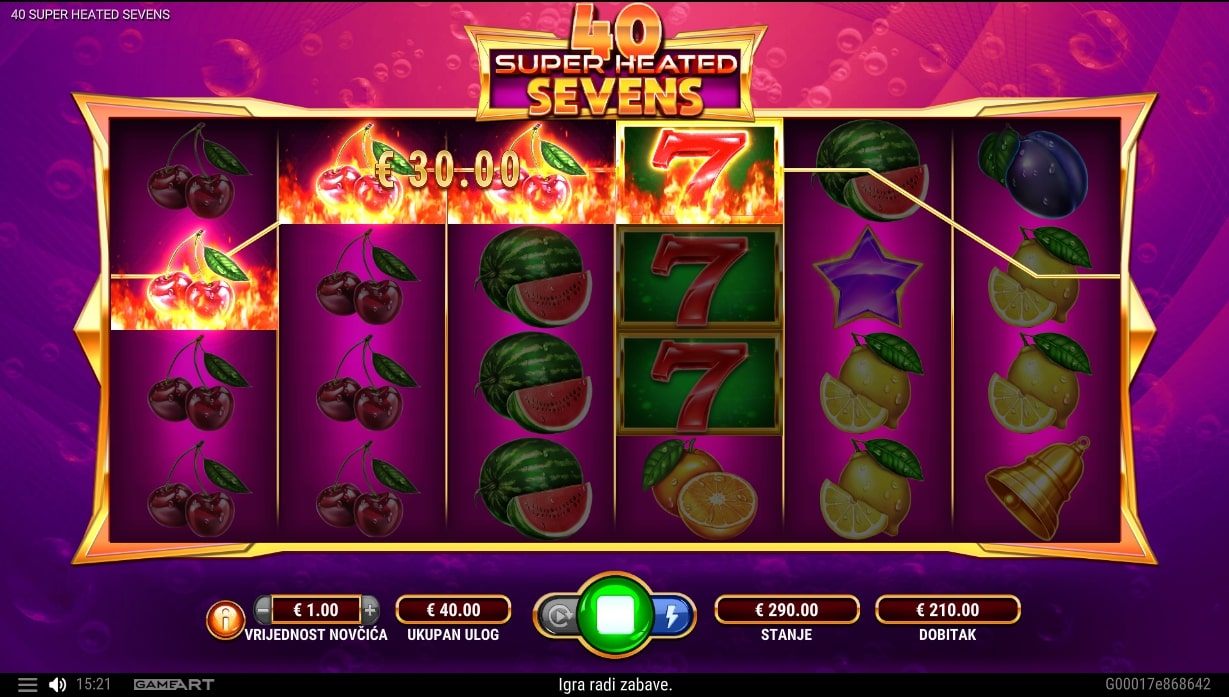This screenshot has height=697, width=1229.
Task: Click the GameArt logo in bottom bar
Action: click(174, 685)
